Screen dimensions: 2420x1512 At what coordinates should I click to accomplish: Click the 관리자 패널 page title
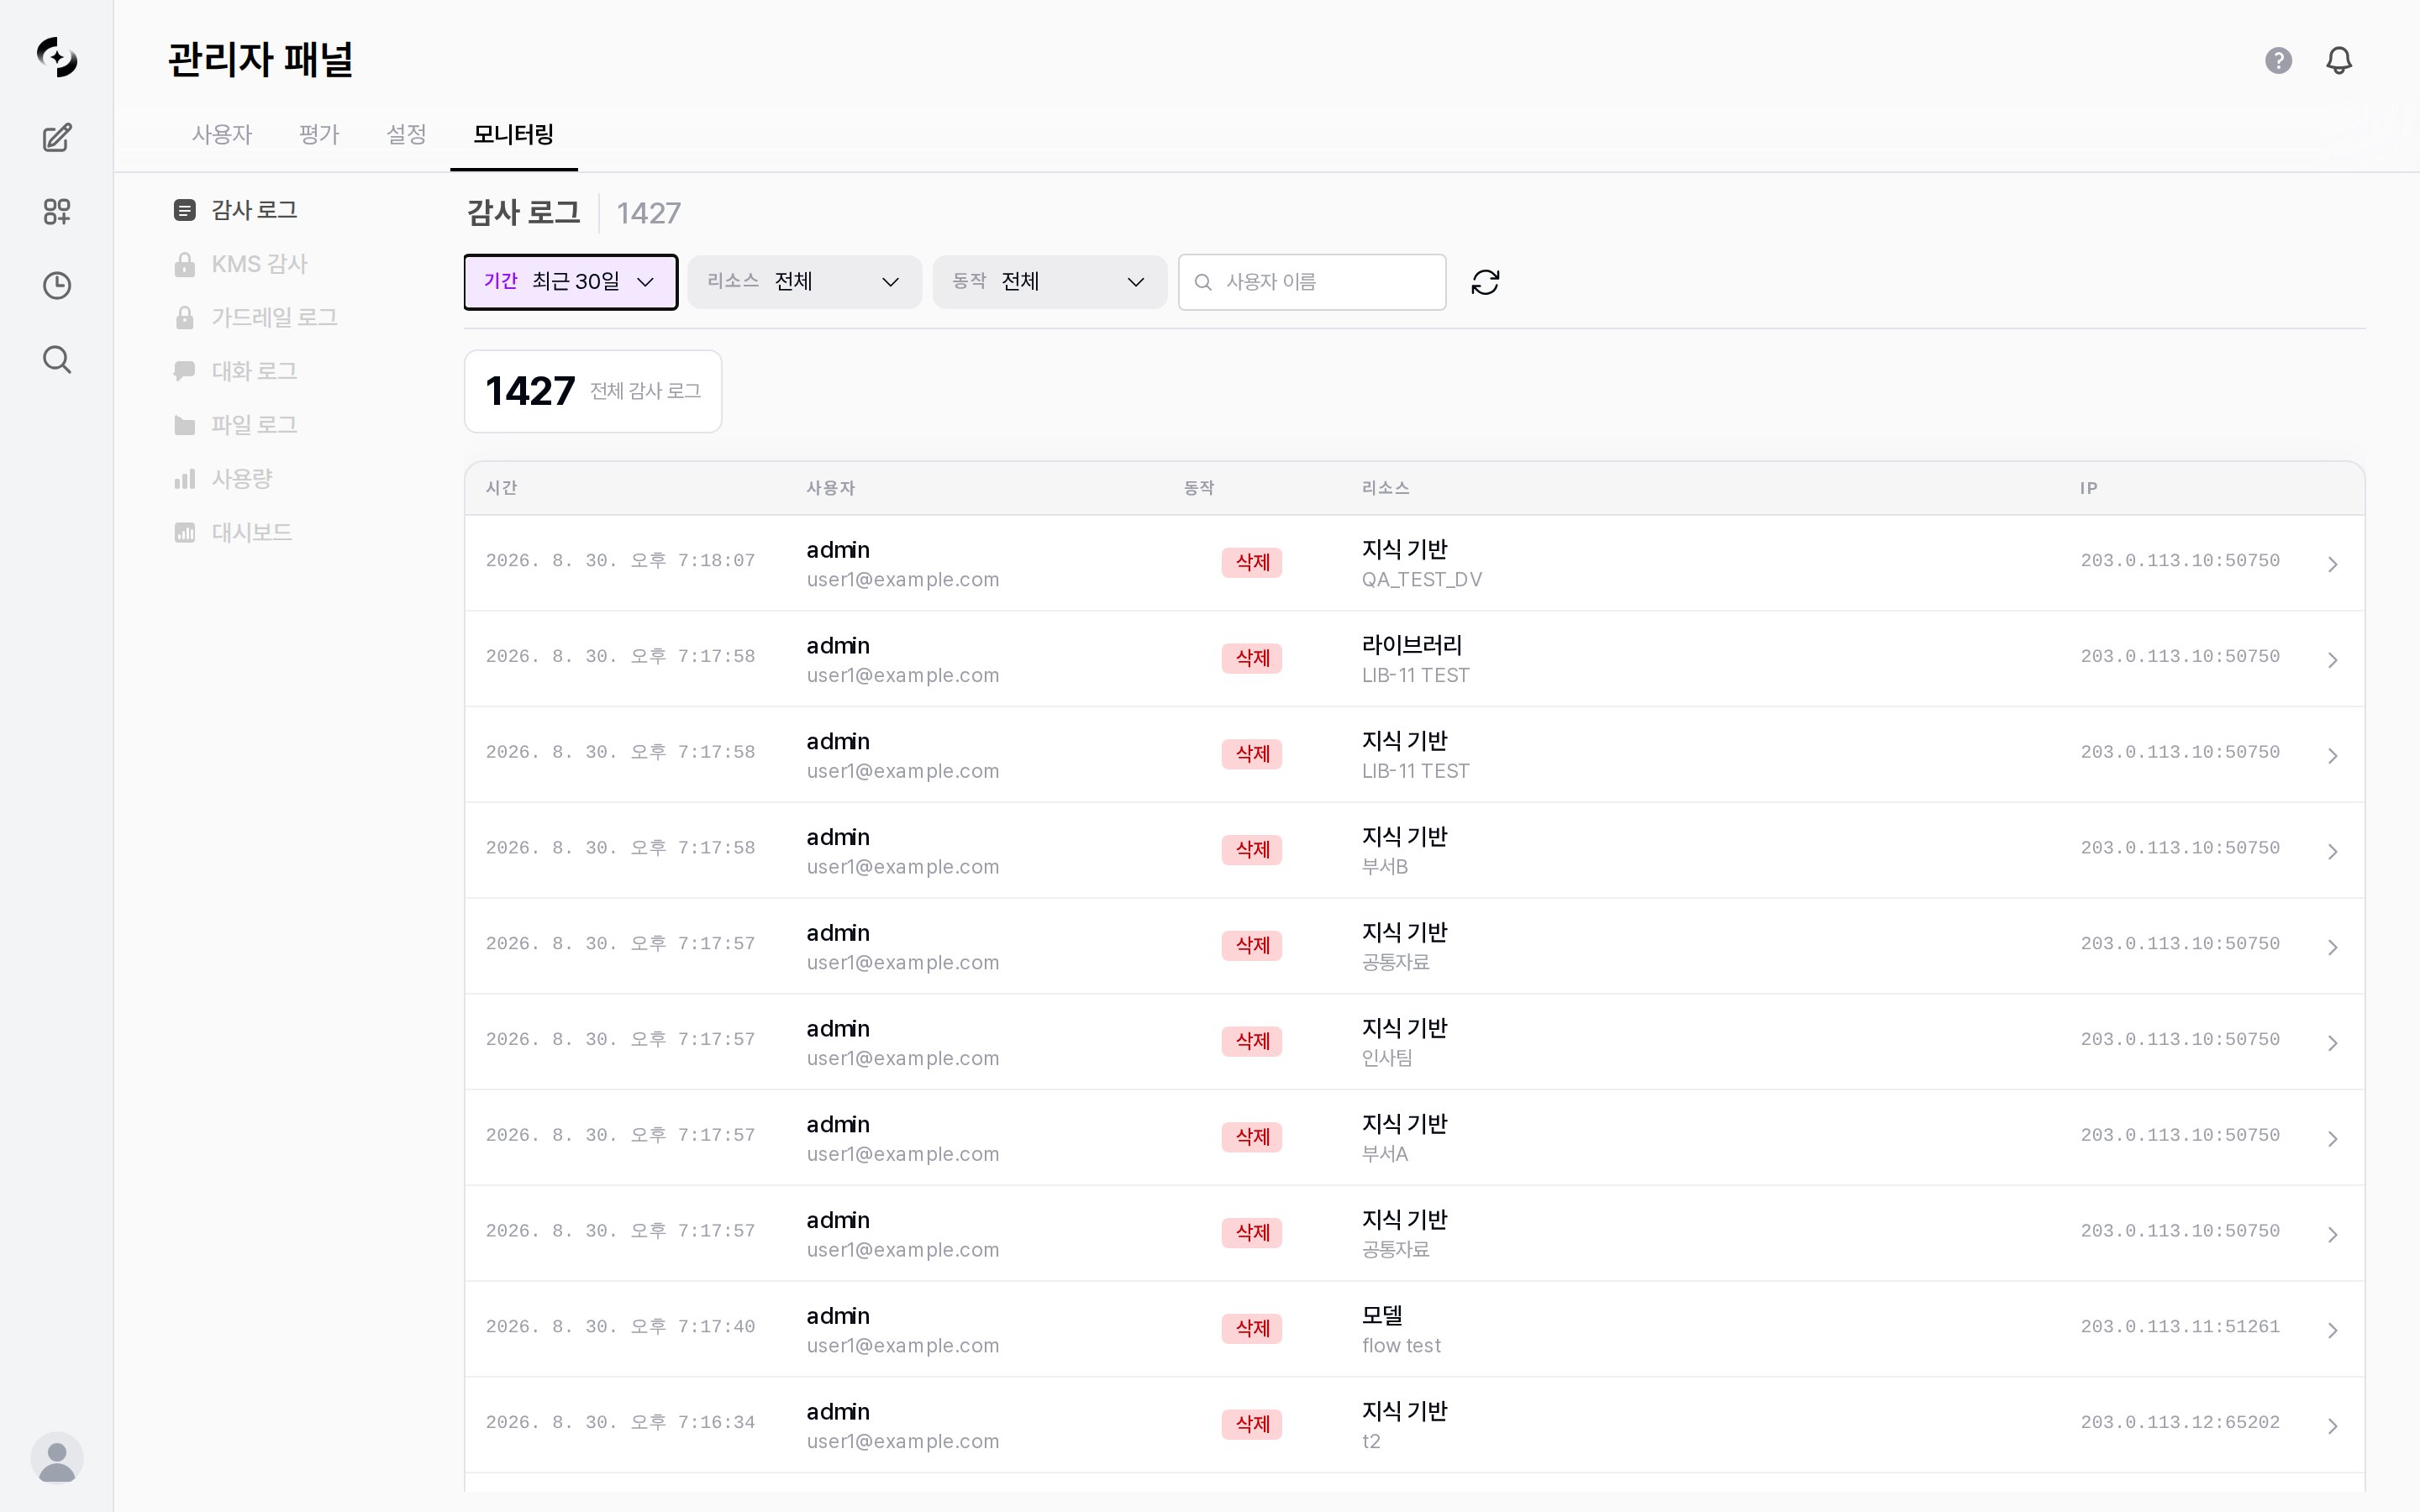pyautogui.click(x=260, y=60)
